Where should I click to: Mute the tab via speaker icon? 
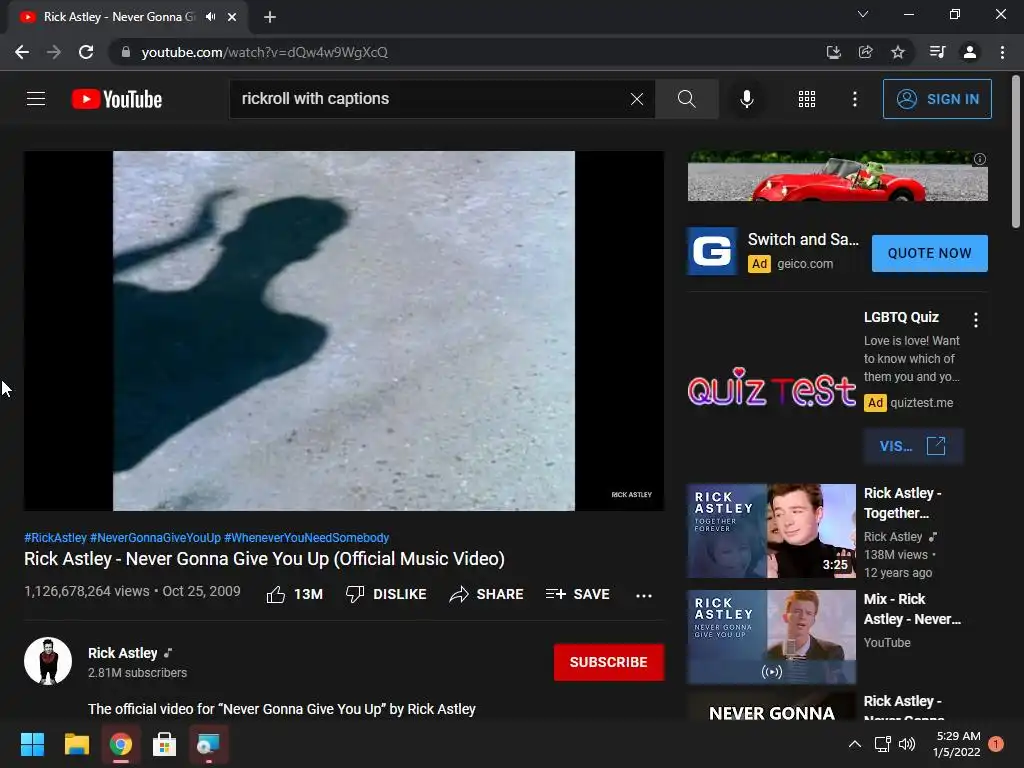210,17
